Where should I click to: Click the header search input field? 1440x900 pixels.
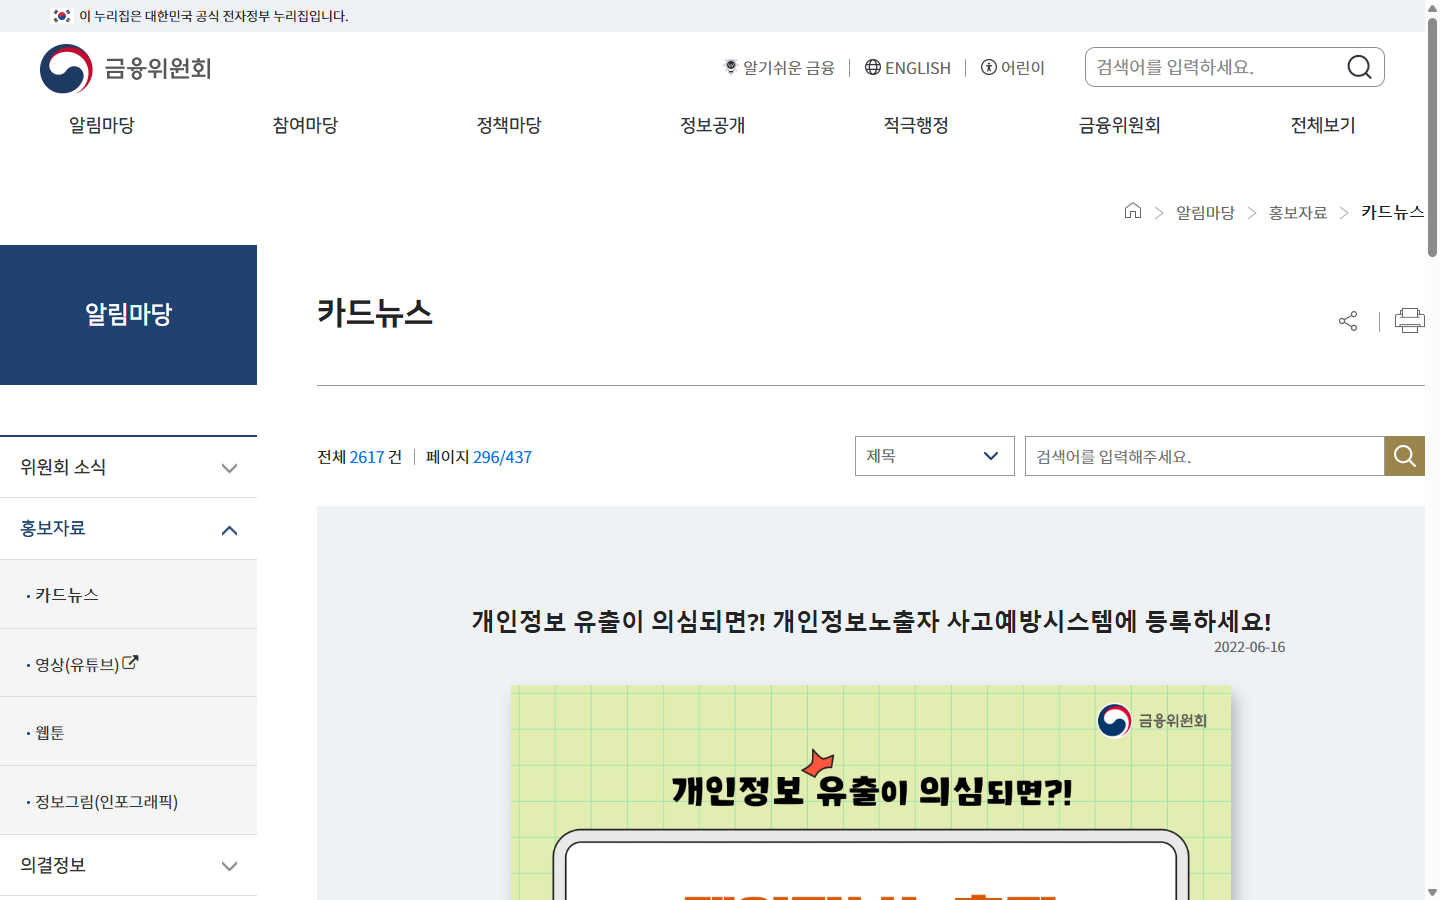tap(1215, 67)
